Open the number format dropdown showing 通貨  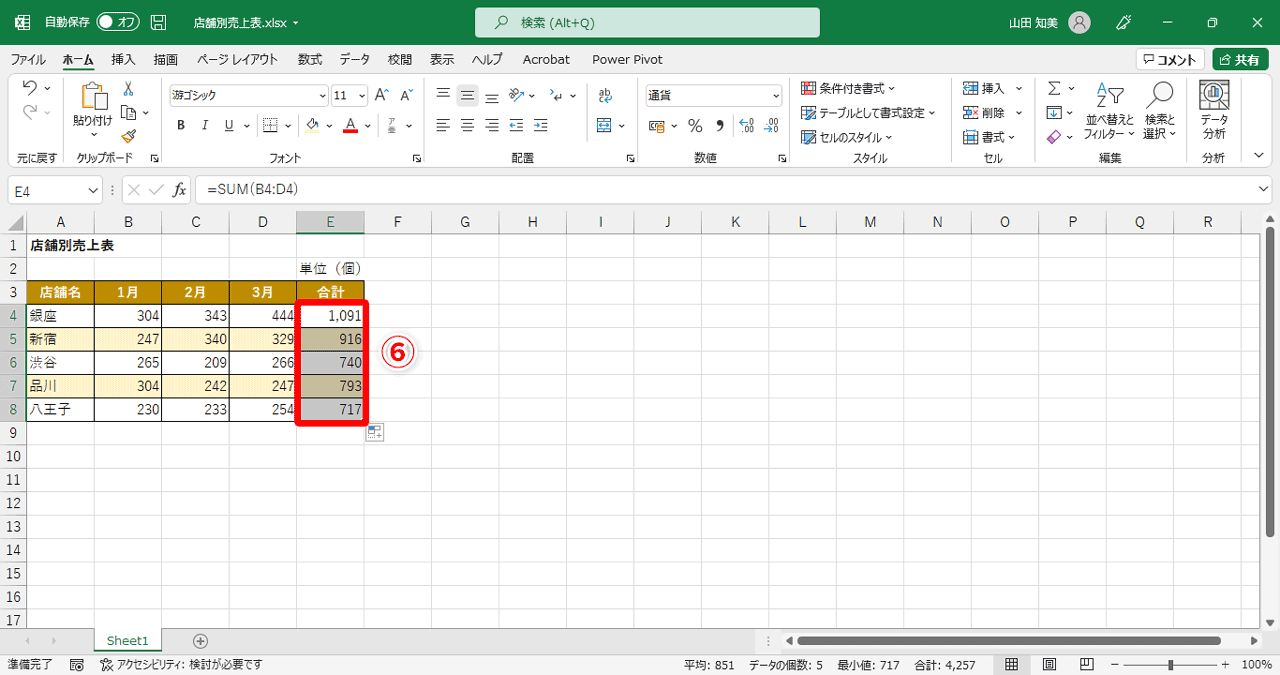tap(776, 95)
